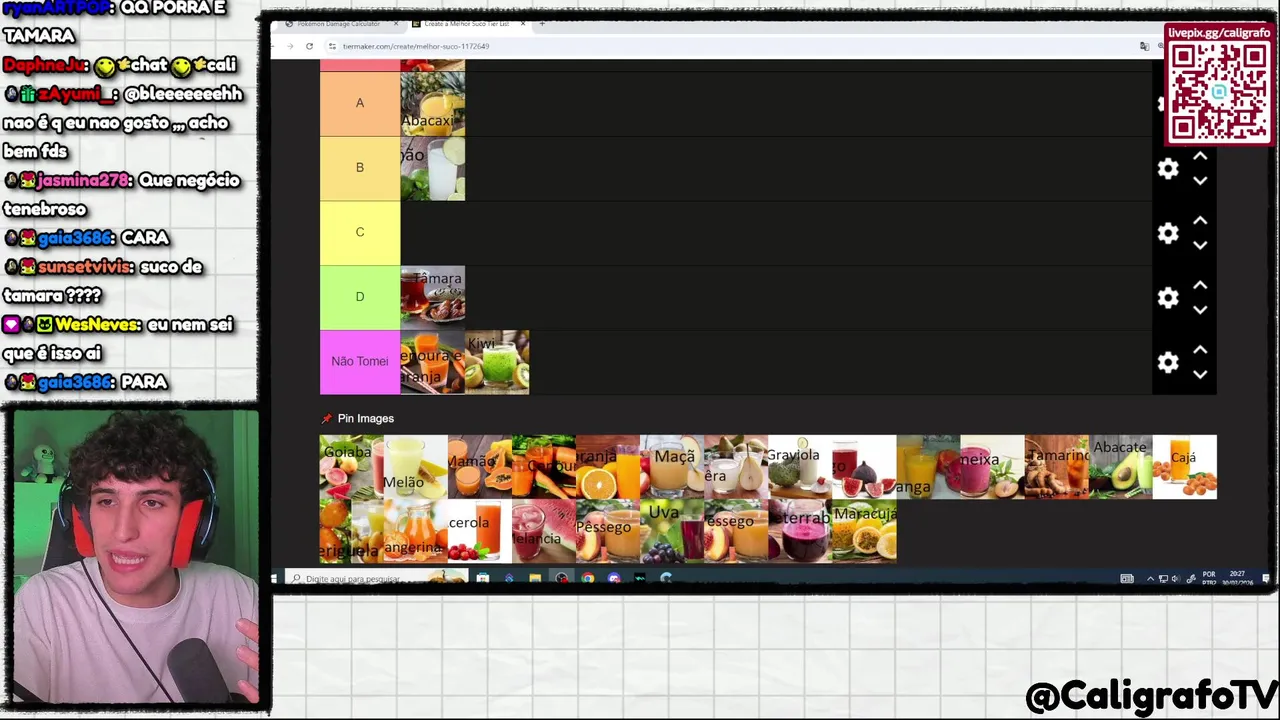Open the translate page icon in address bar
This screenshot has width=1280, height=720.
(x=1144, y=46)
